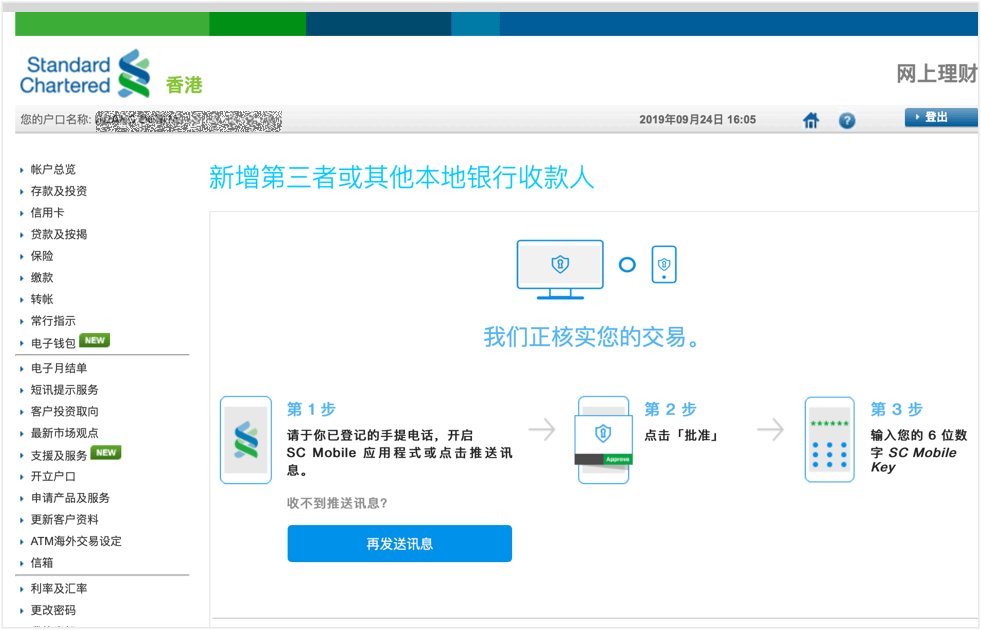This screenshot has height=630, width=981.
Task: Open 申请产品及服务 sidebar link
Action: [x=70, y=498]
